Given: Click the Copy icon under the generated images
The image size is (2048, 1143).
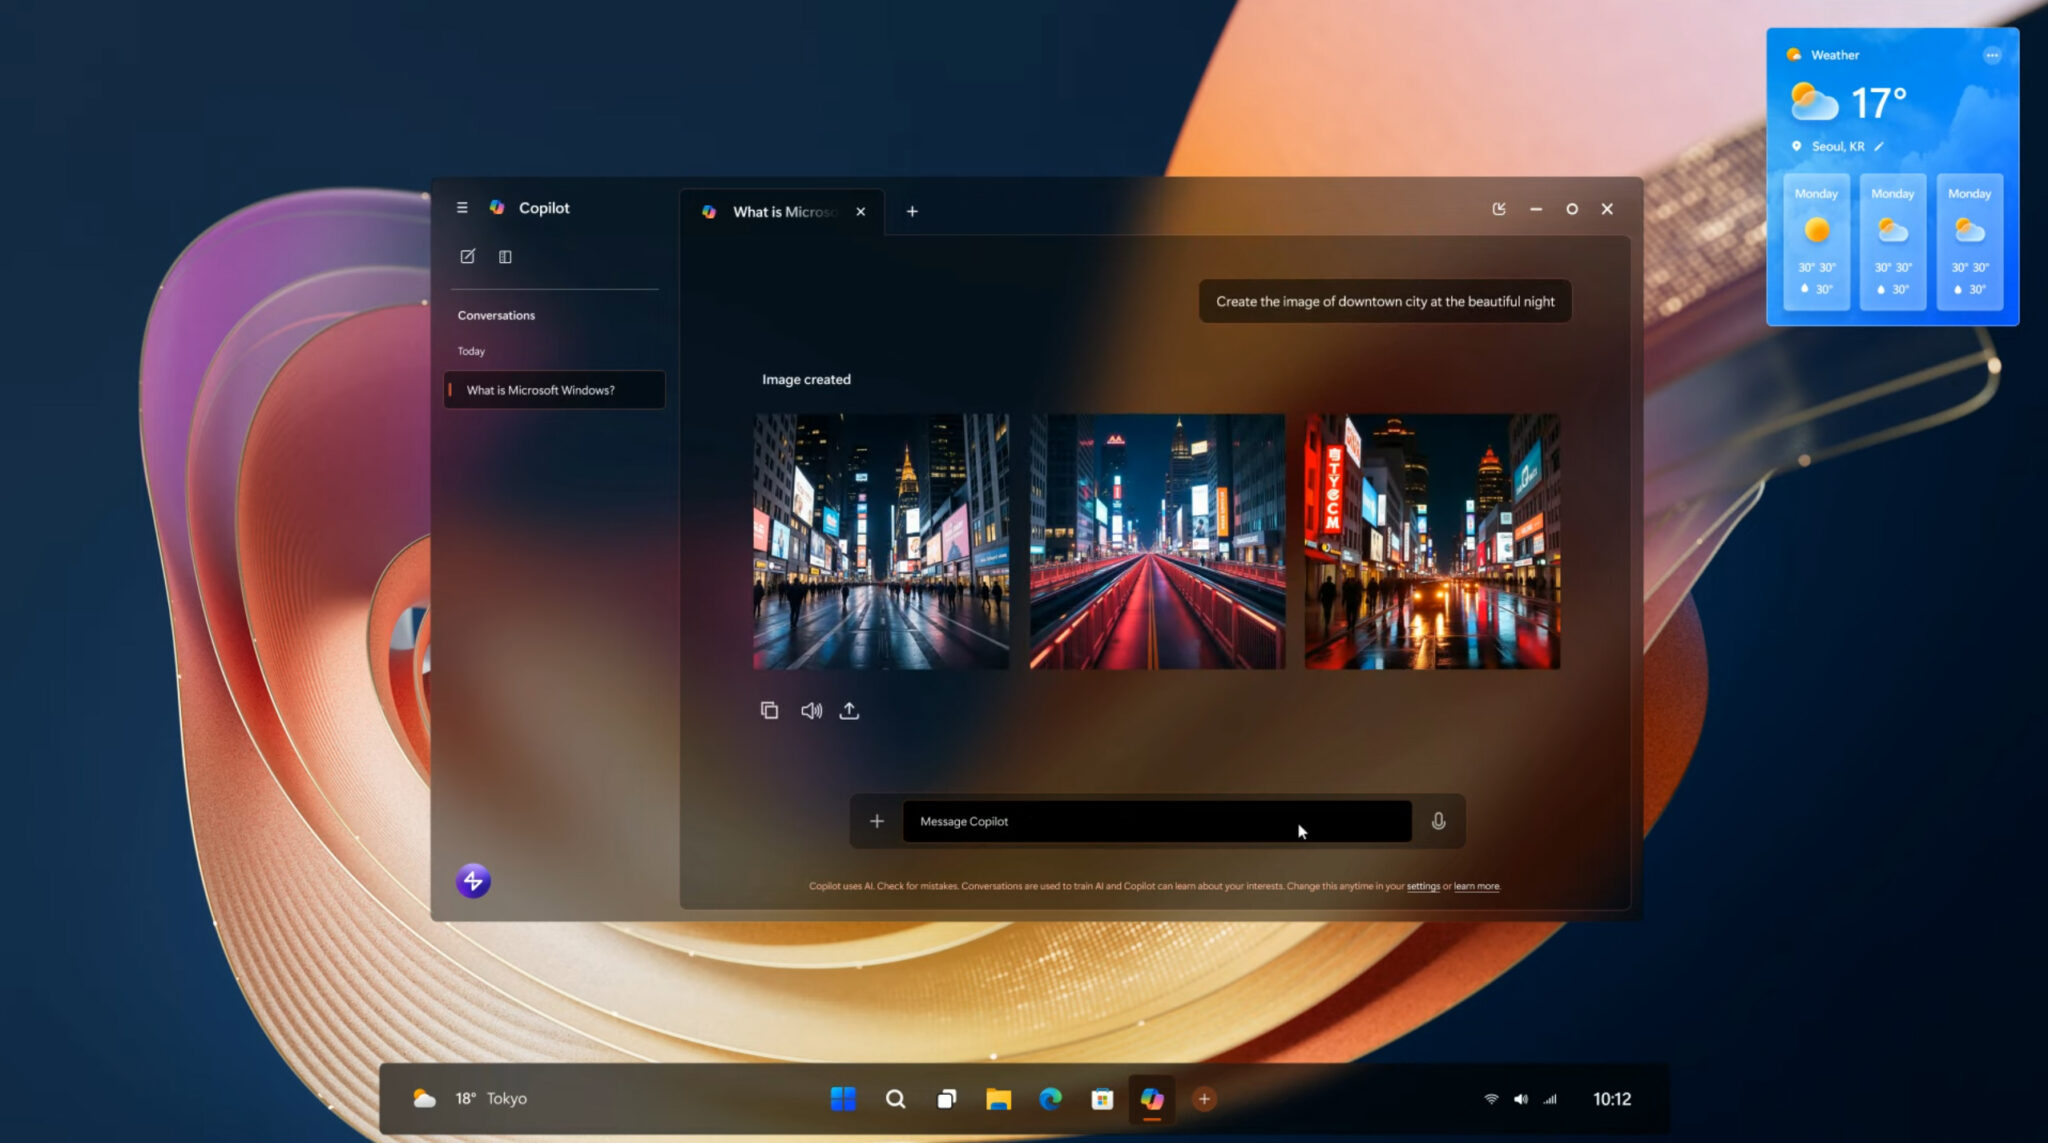Looking at the screenshot, I should [x=769, y=710].
